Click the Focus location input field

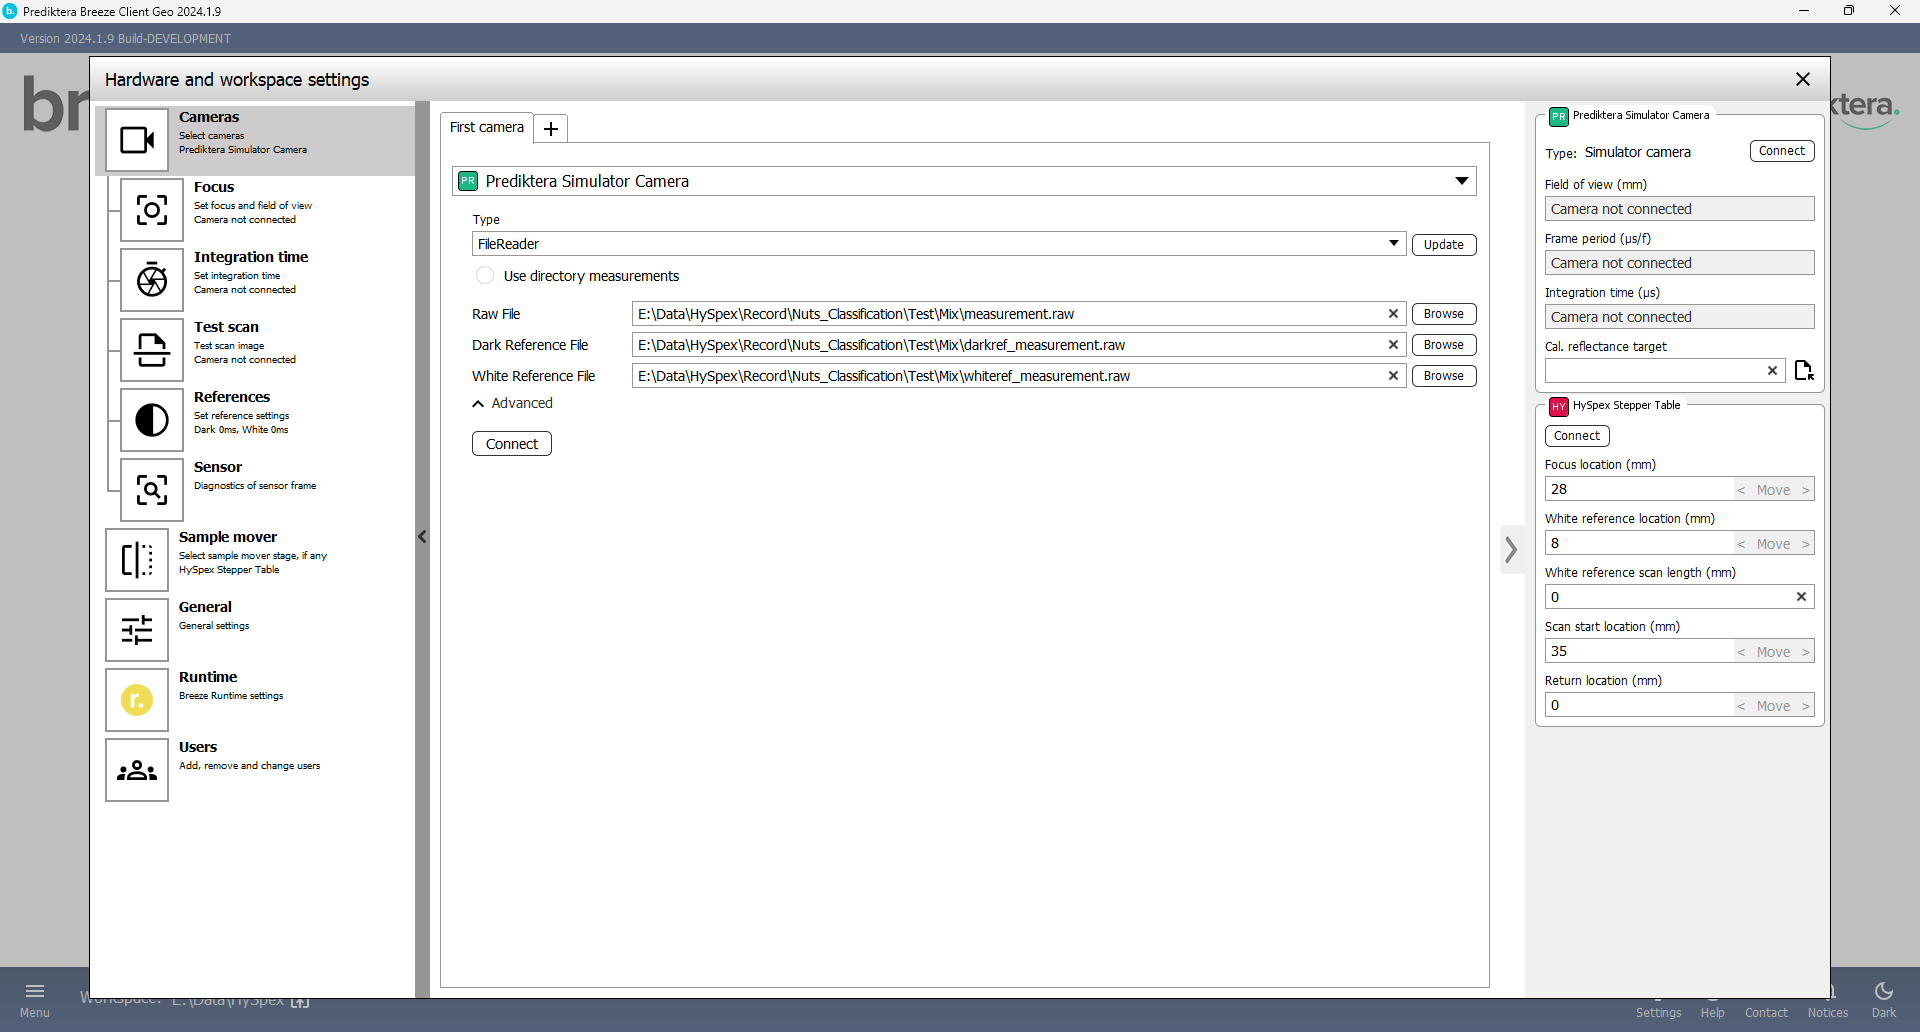pos(1637,489)
